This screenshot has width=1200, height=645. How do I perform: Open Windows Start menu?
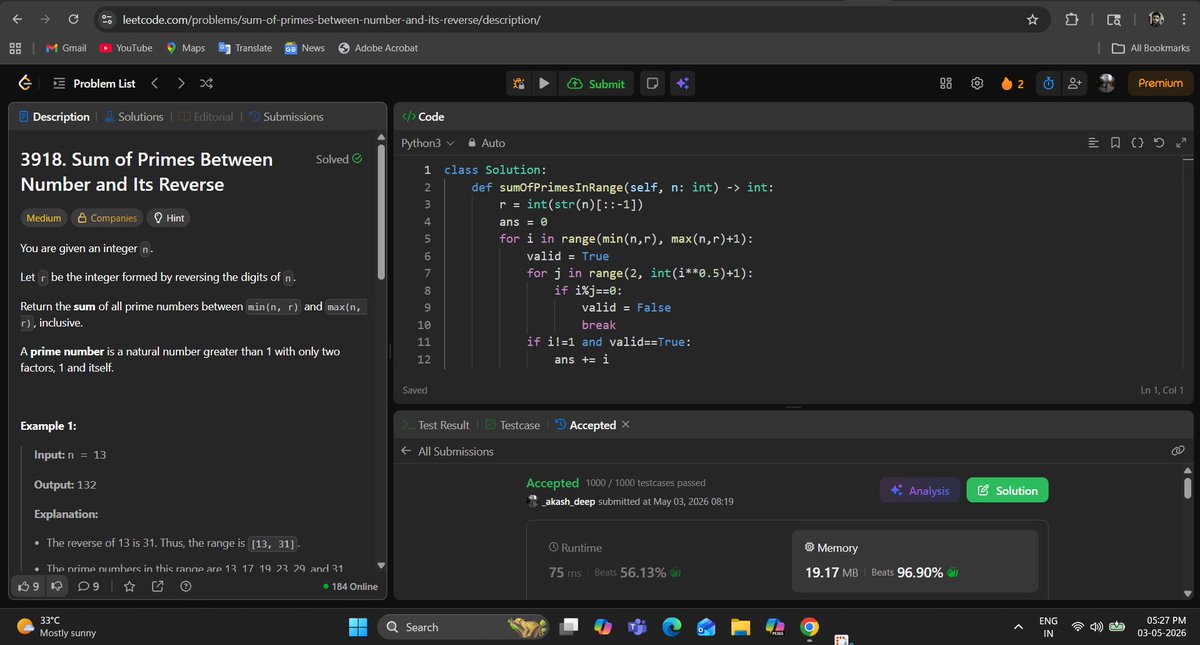(358, 627)
